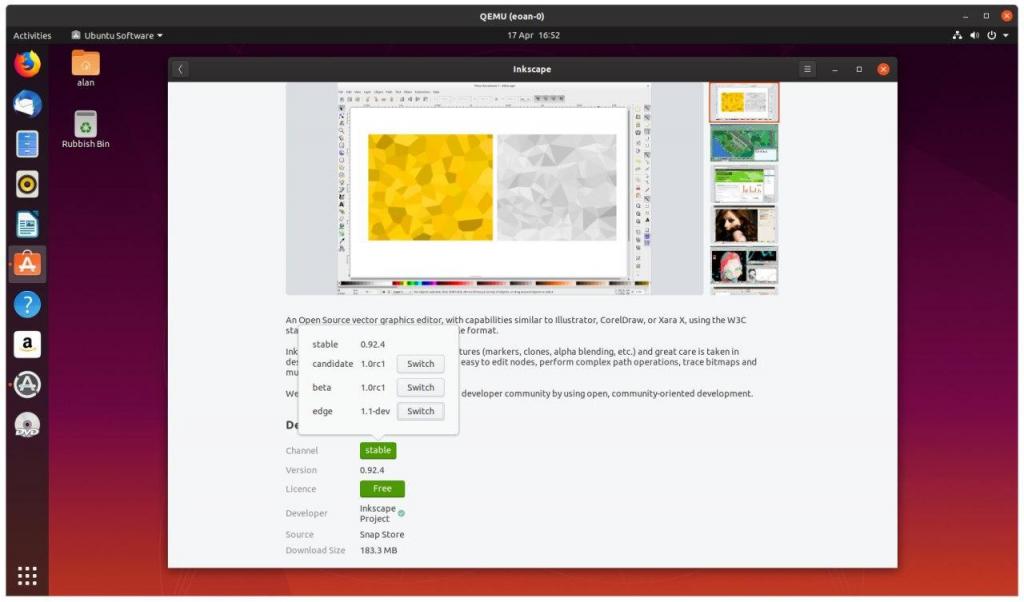Open Rhythmbox music player in dock
The height and width of the screenshot is (602, 1024).
tap(27, 184)
